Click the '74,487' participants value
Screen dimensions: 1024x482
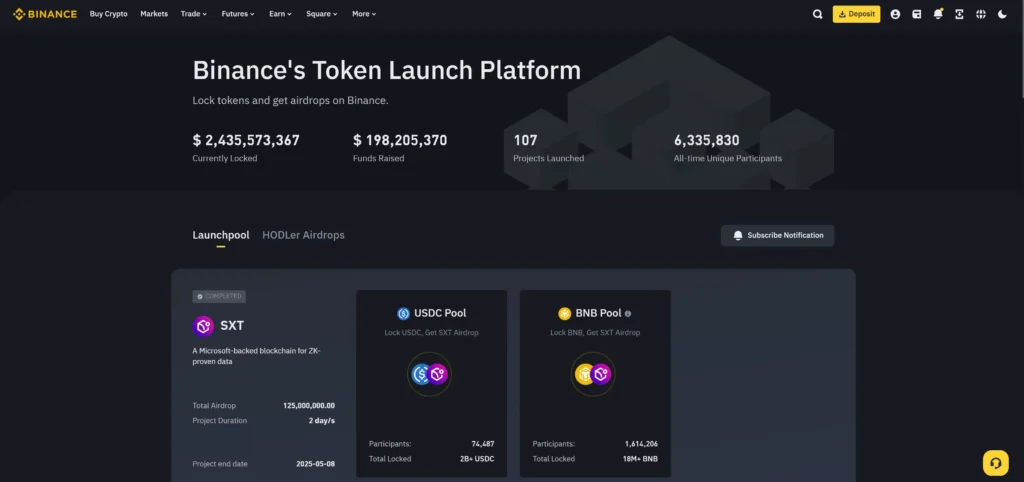[483, 444]
